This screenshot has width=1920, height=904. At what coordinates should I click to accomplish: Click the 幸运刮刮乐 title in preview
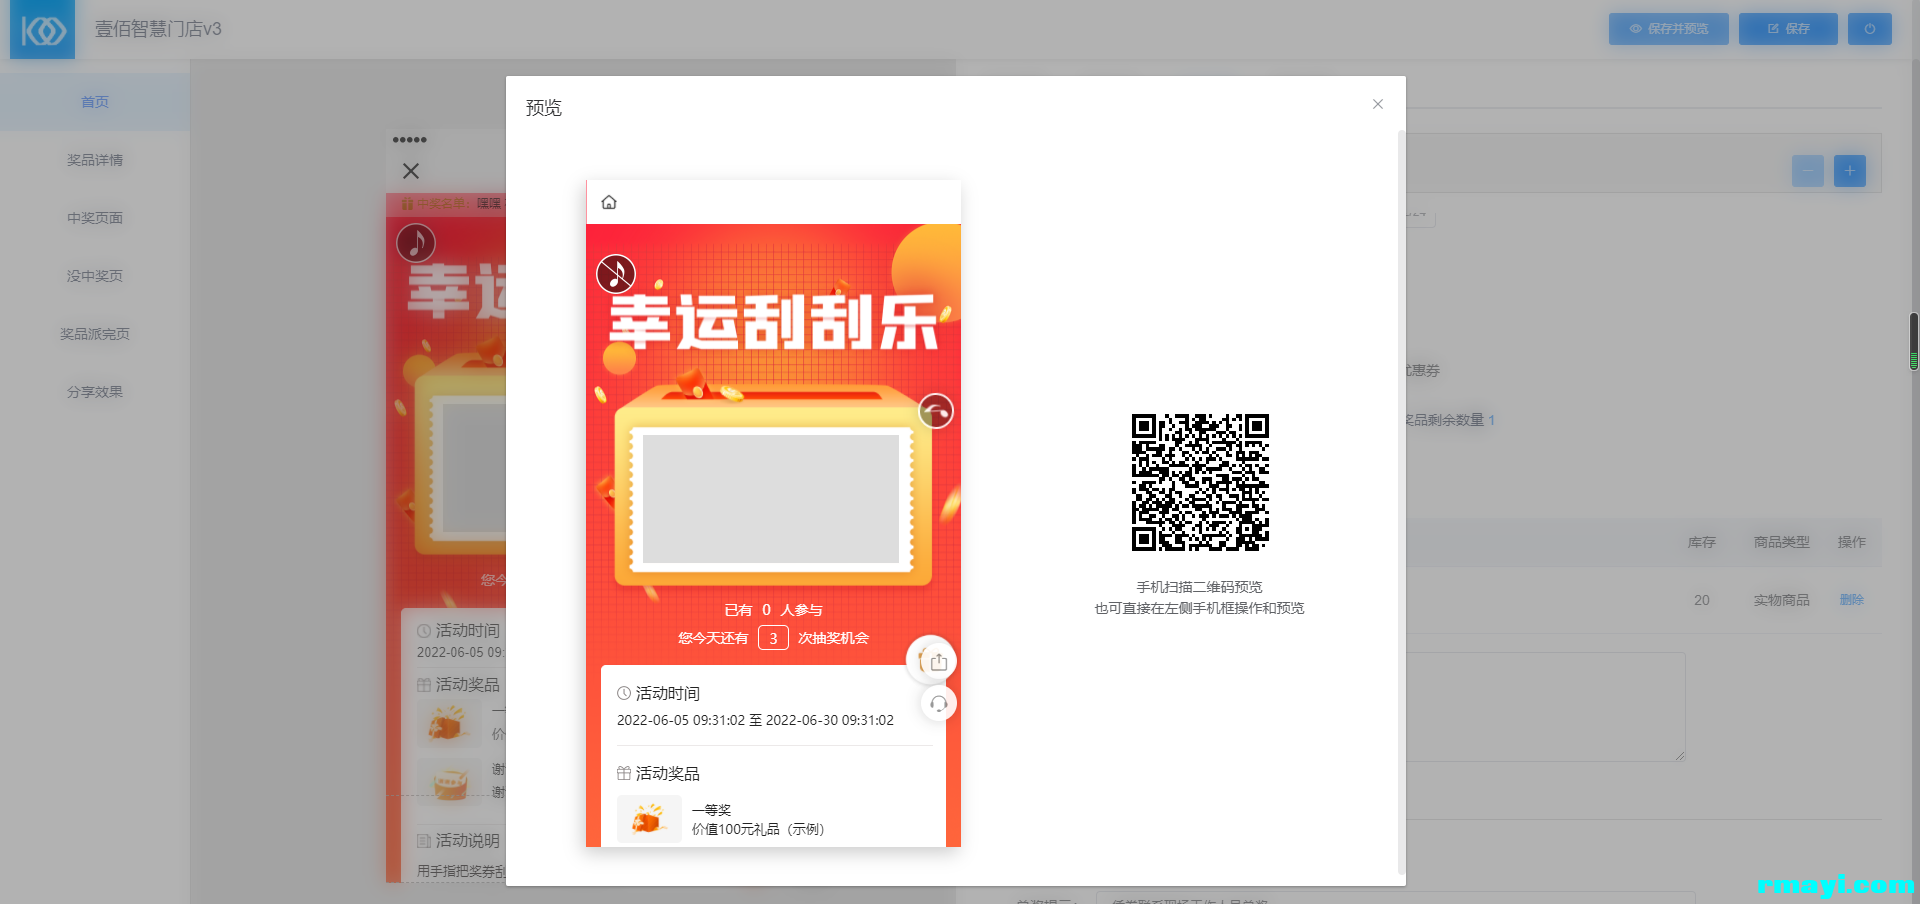coord(773,322)
